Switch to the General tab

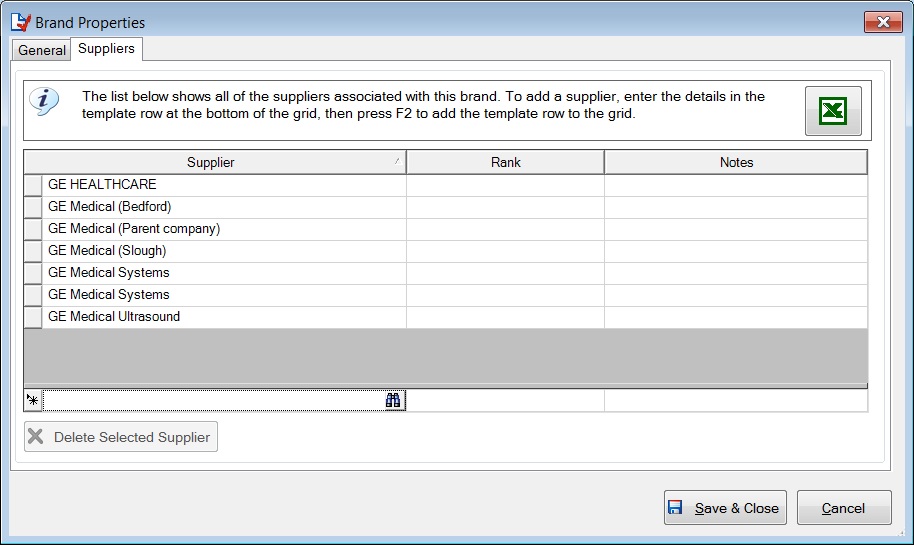click(41, 50)
